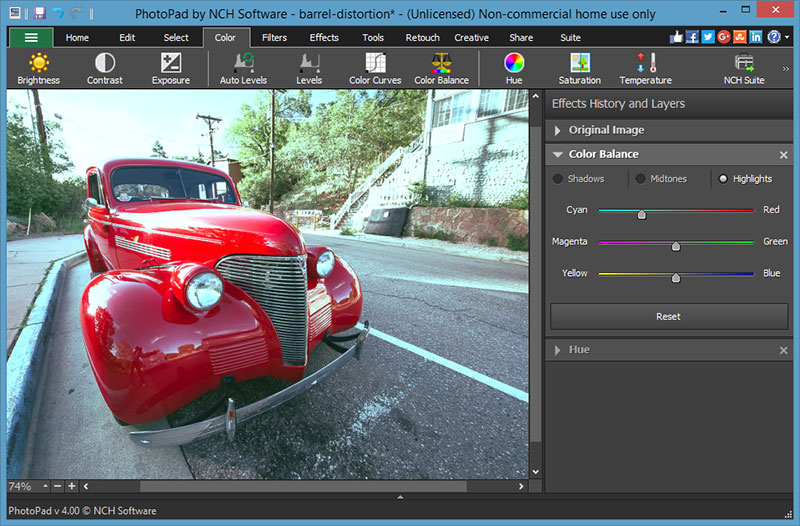Select the Contrast tool icon
Viewport: 800px width, 526px height.
(x=105, y=63)
